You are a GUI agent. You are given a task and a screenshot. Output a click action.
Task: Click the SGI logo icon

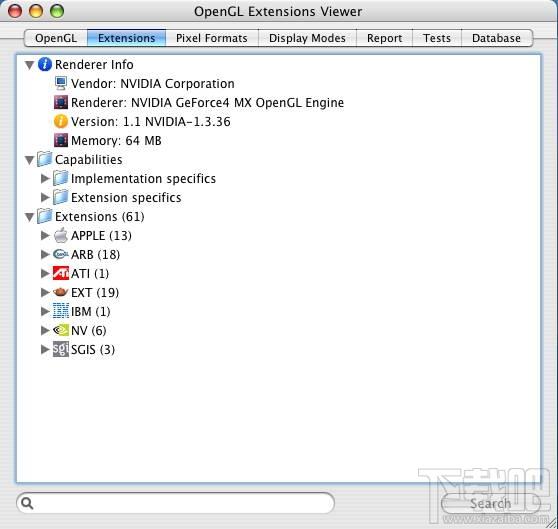(60, 349)
